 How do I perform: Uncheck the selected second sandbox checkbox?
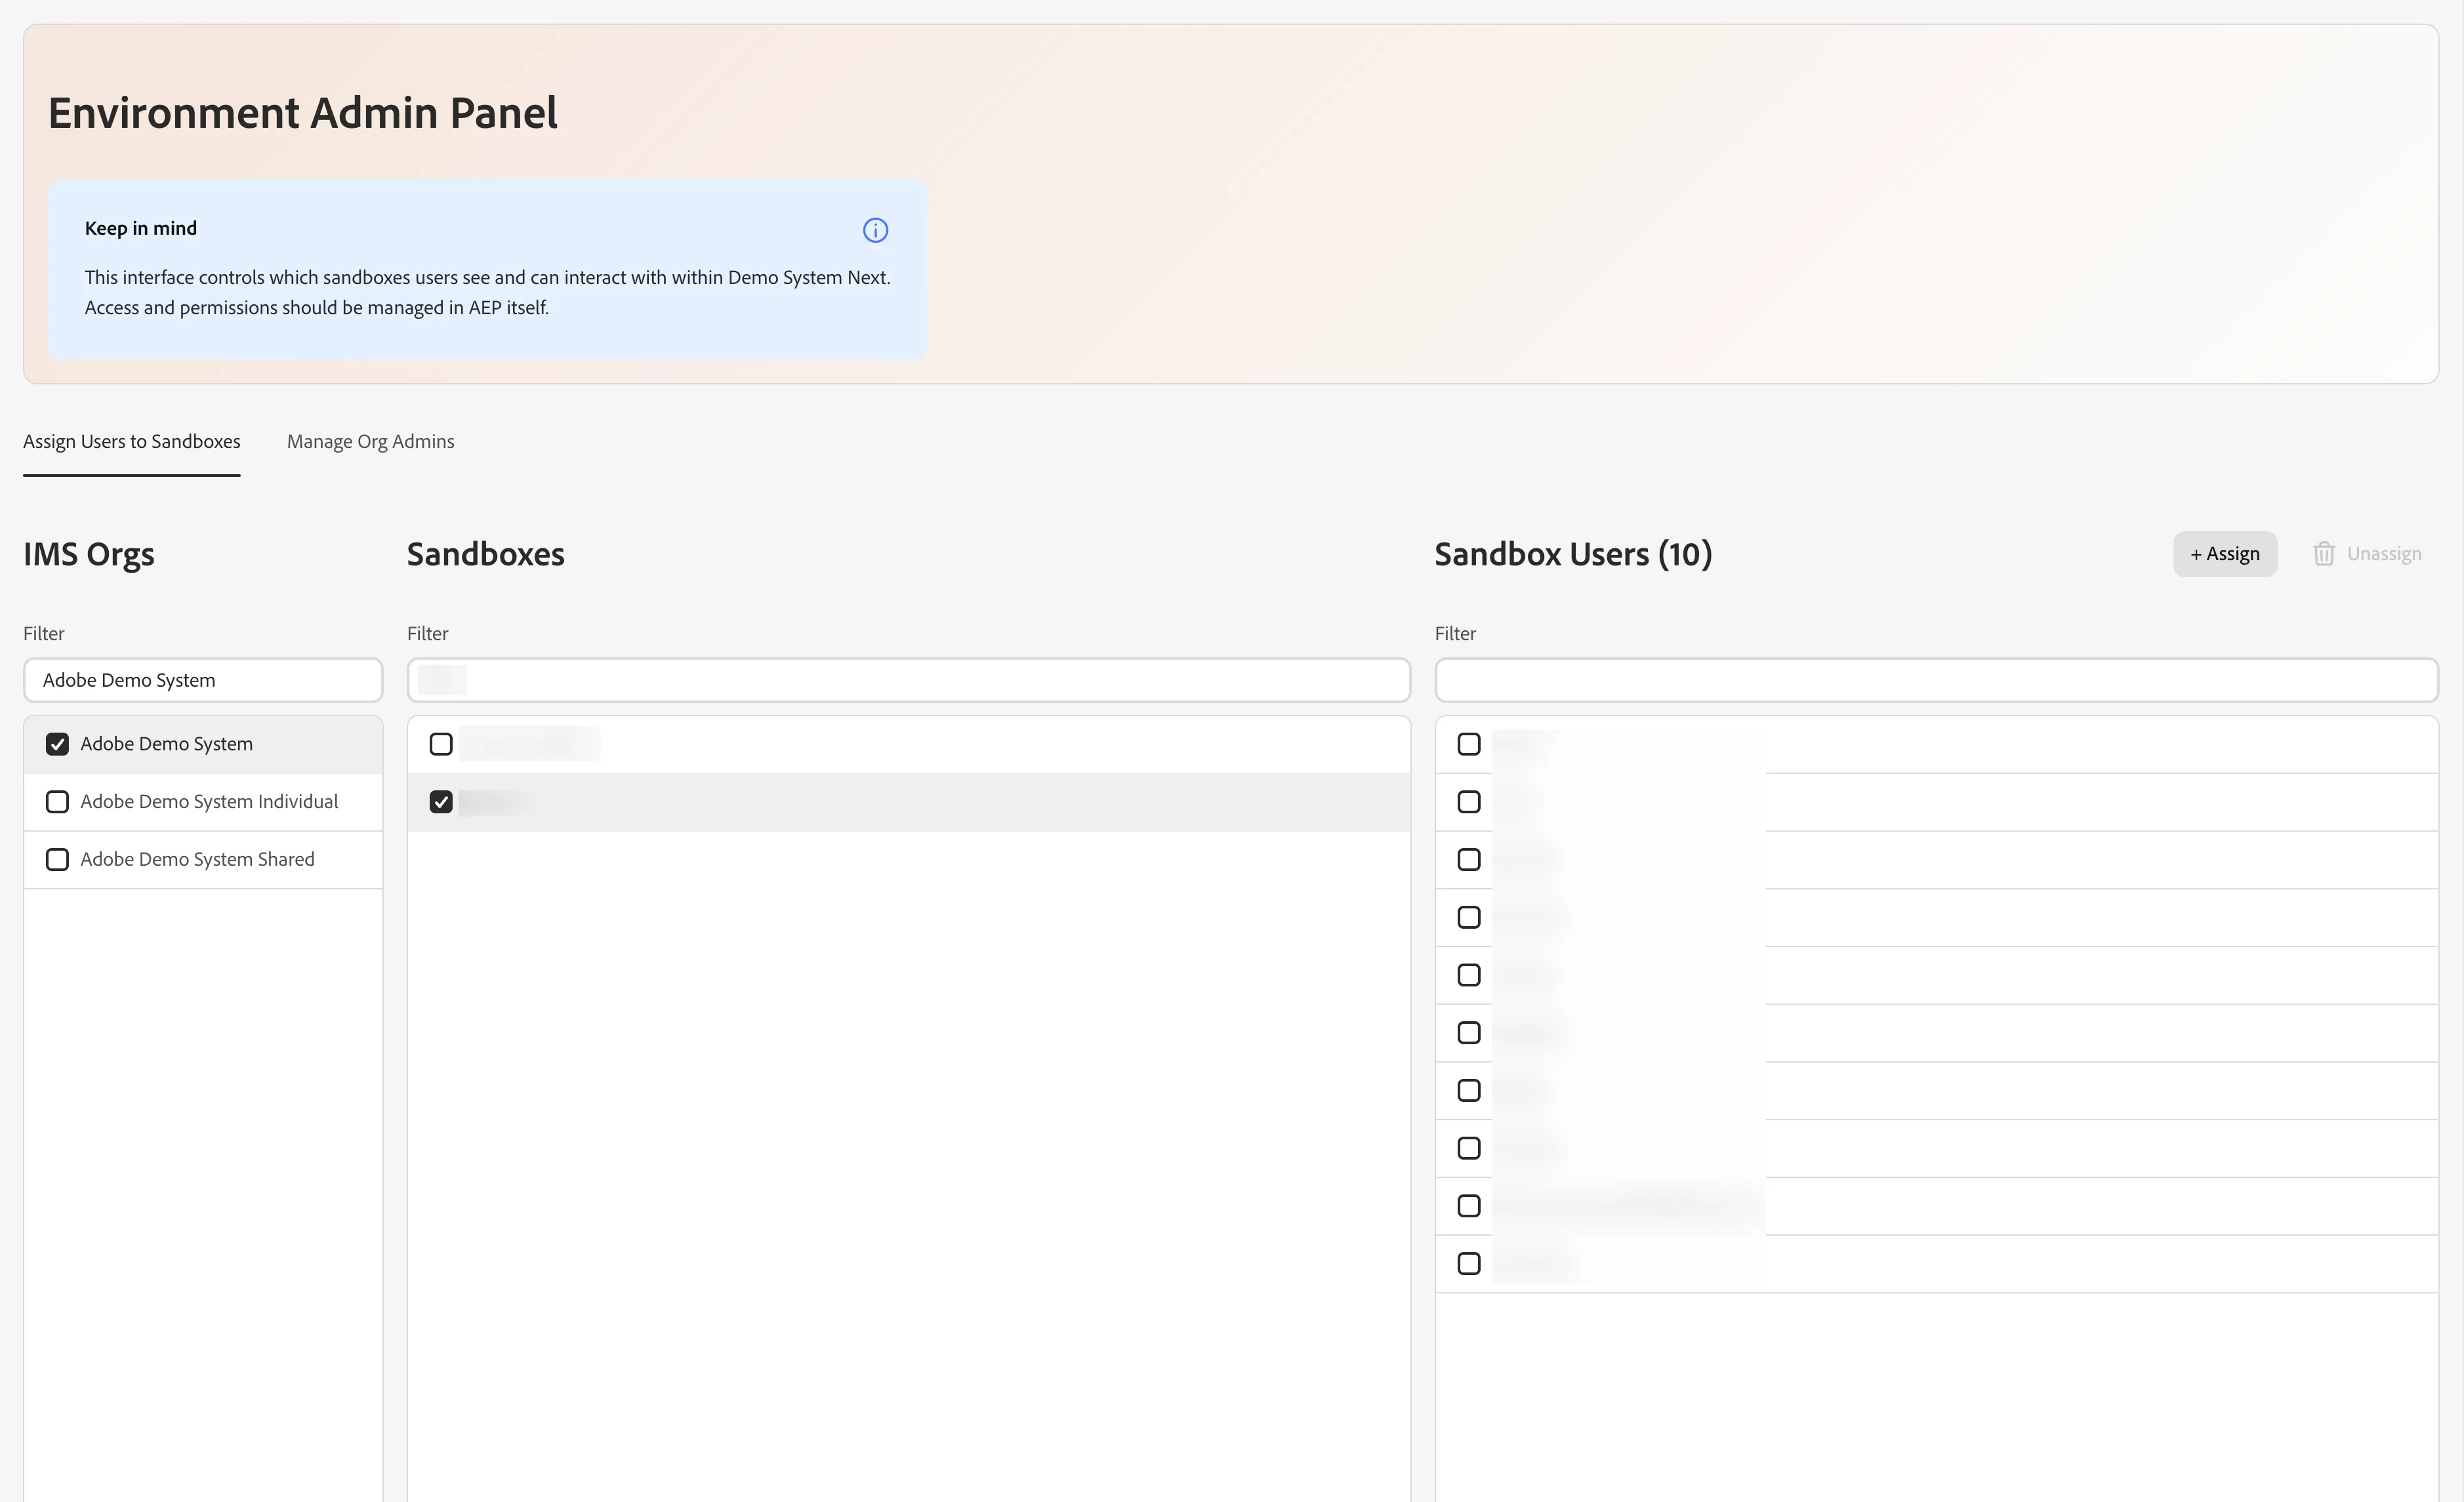[441, 802]
